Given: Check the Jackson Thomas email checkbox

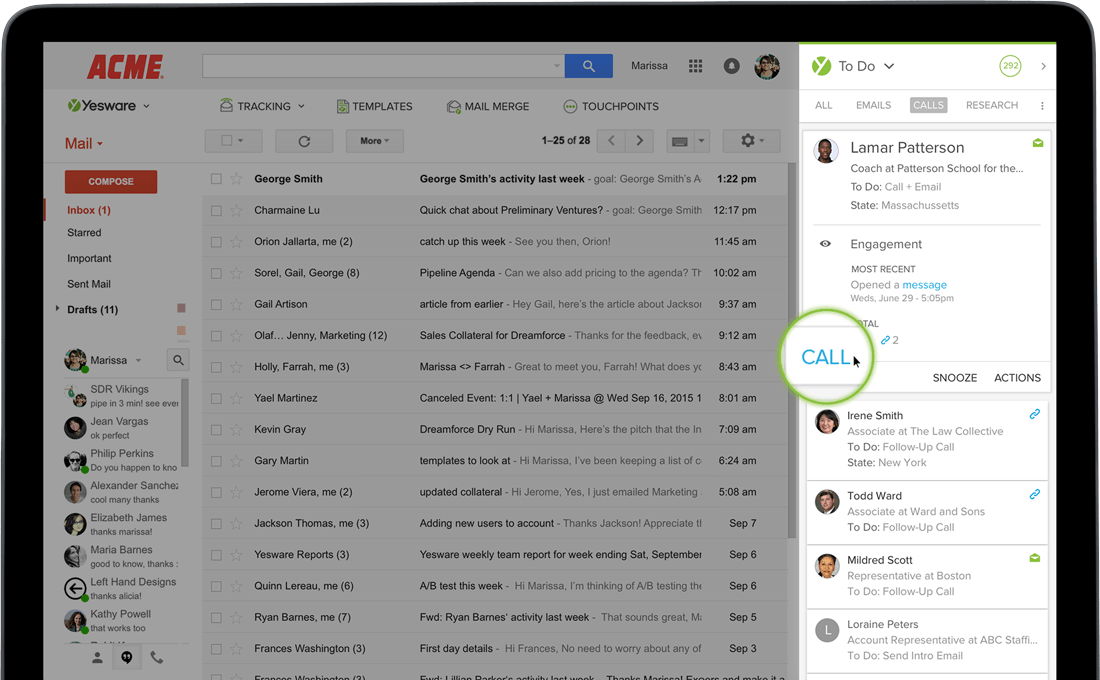Looking at the screenshot, I should (216, 524).
